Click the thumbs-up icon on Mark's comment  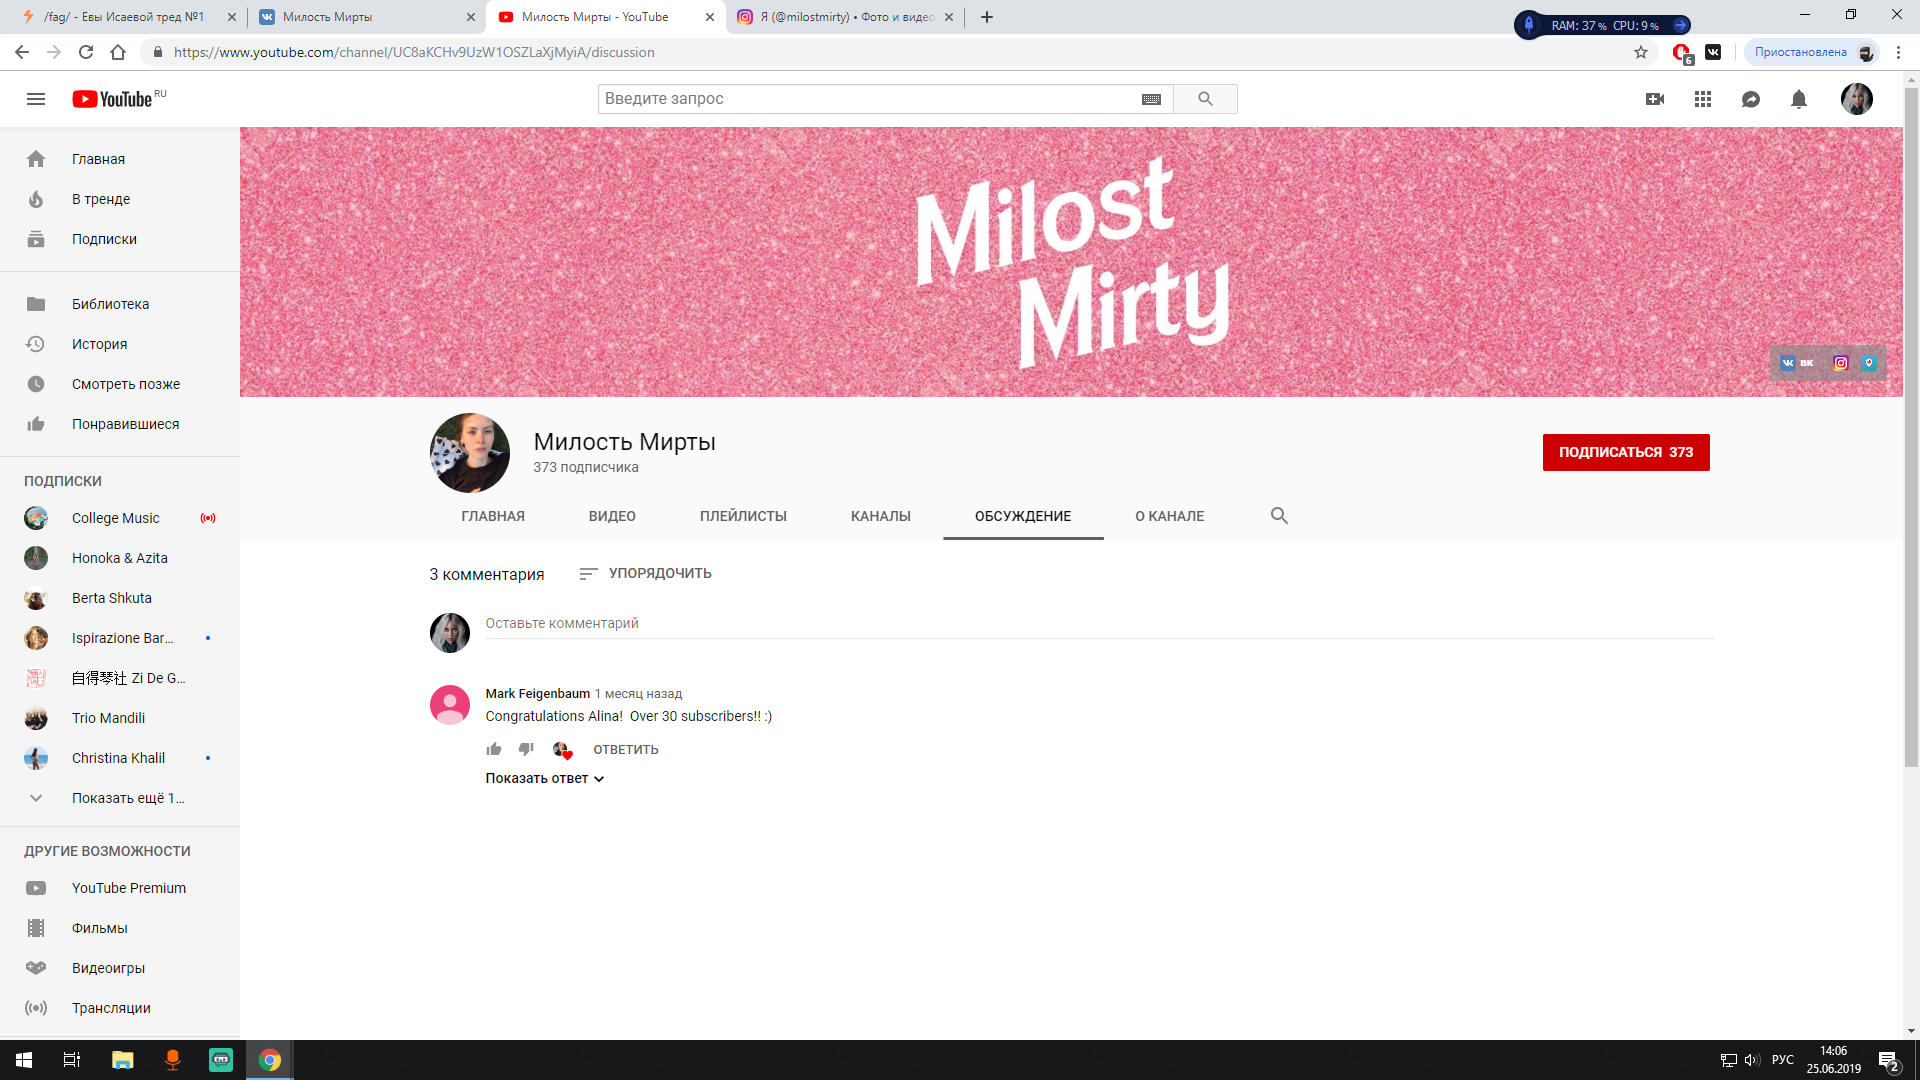pyautogui.click(x=494, y=749)
